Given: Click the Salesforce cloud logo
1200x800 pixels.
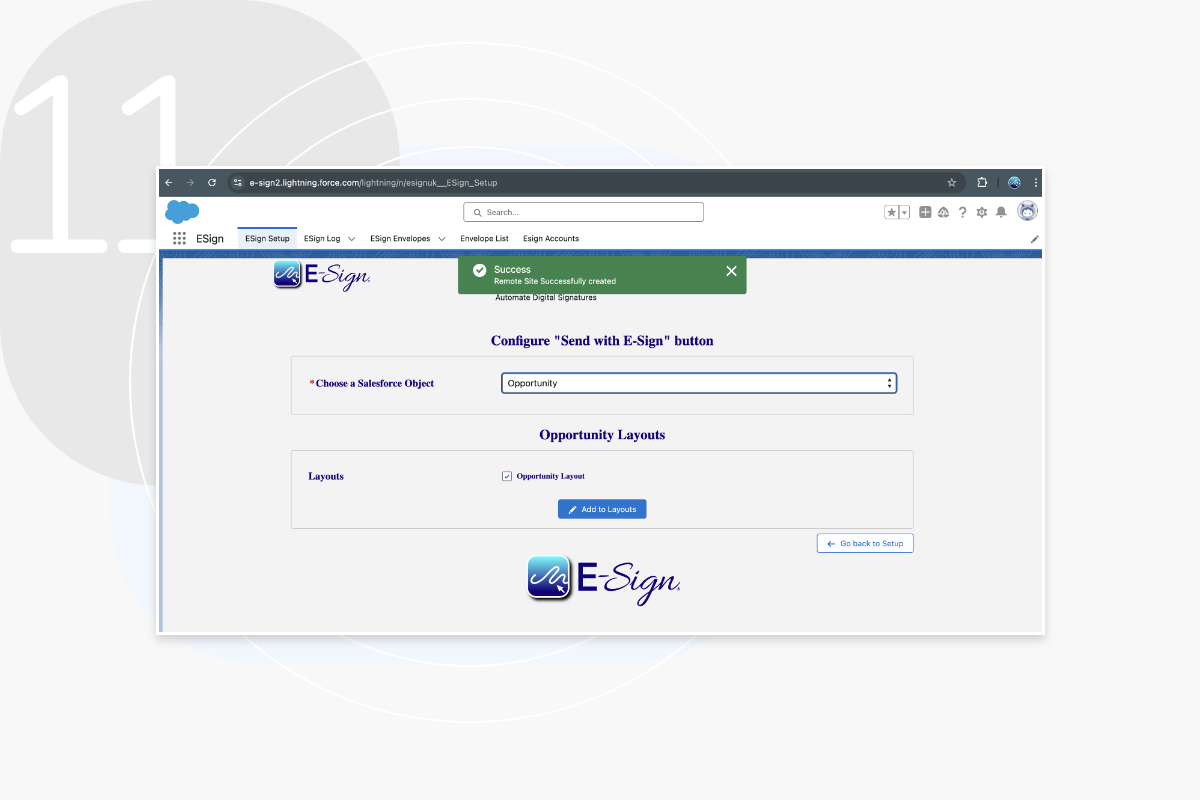Looking at the screenshot, I should pos(182,212).
